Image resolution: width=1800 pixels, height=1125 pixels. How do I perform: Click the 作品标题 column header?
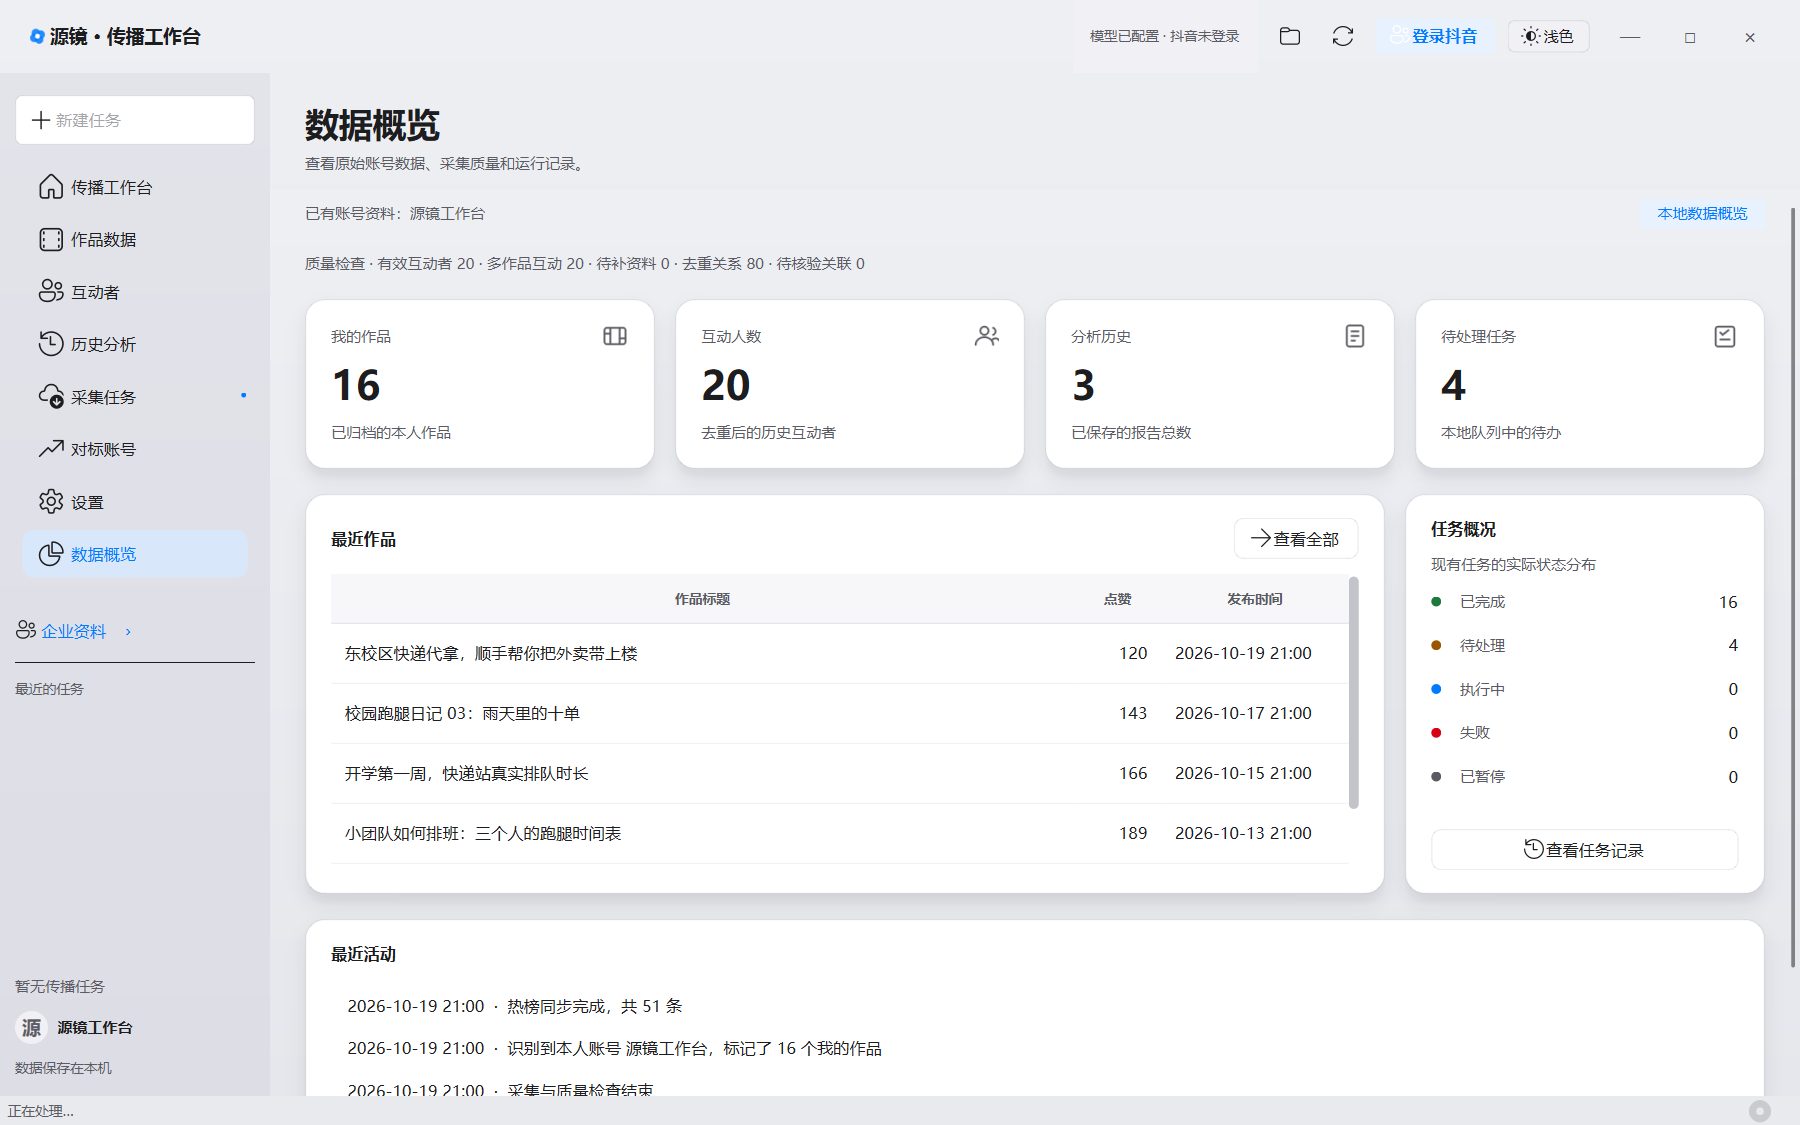[702, 599]
